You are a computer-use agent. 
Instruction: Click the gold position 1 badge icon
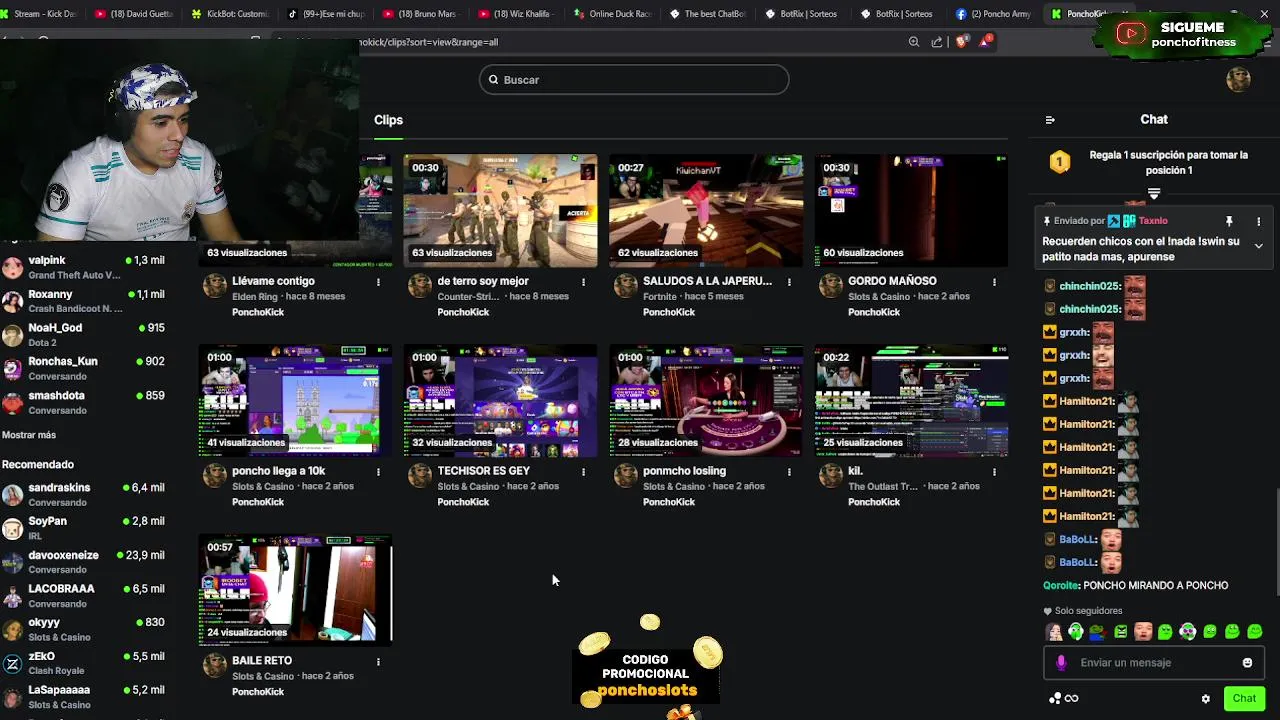[1060, 162]
